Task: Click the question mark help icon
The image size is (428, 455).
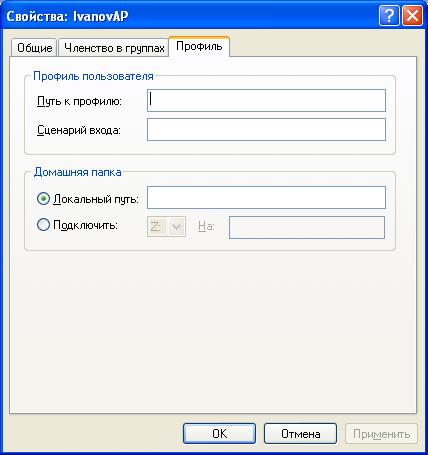Action: tap(389, 16)
